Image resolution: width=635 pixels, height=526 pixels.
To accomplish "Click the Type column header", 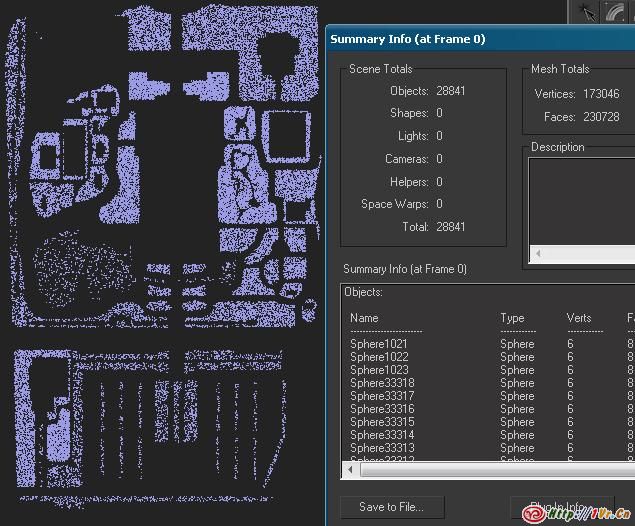I will click(512, 318).
